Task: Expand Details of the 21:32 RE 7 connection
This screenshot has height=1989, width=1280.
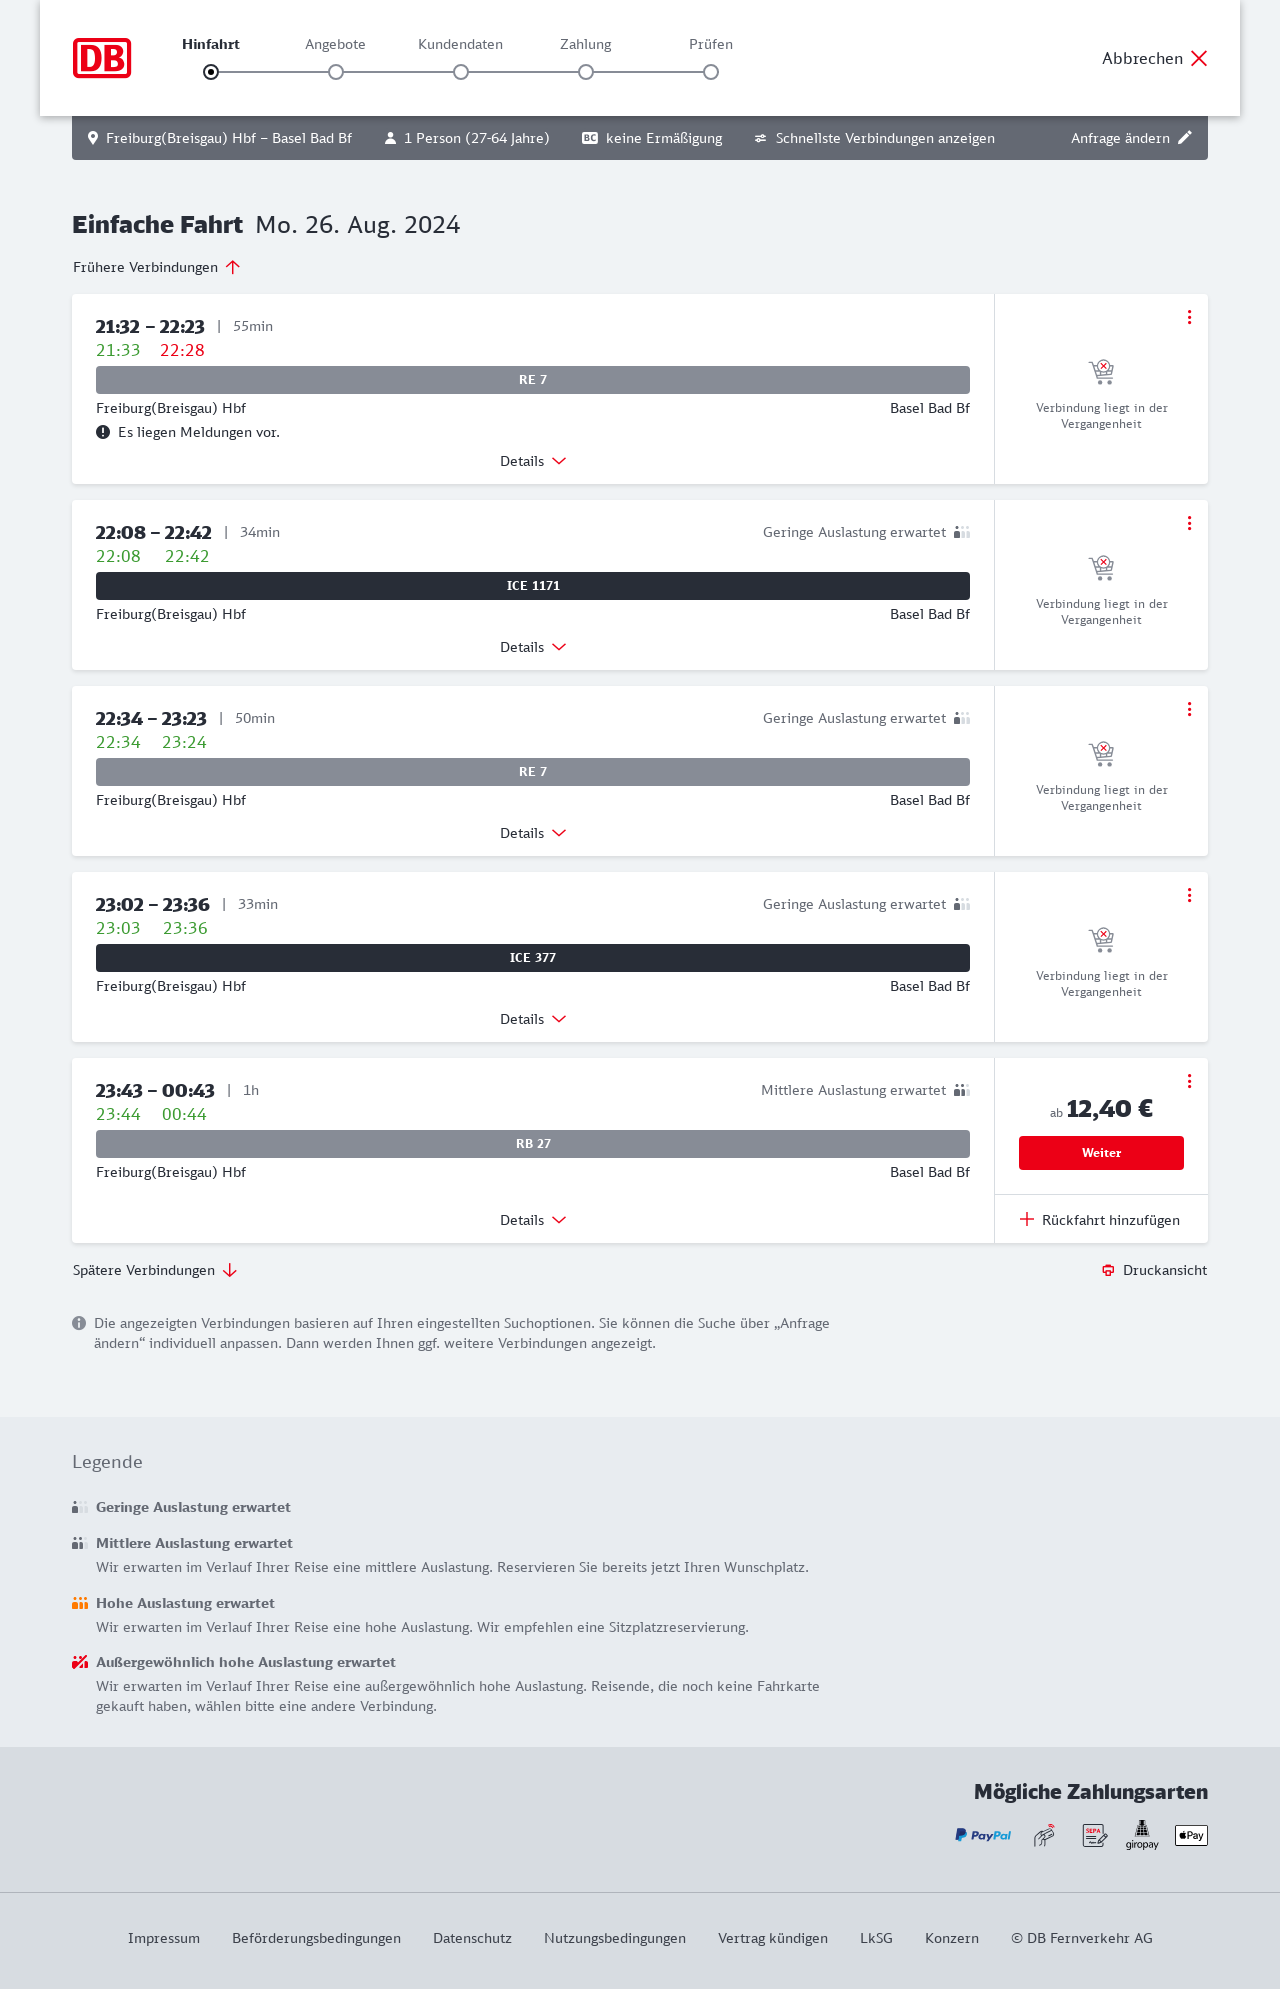Action: pyautogui.click(x=533, y=461)
